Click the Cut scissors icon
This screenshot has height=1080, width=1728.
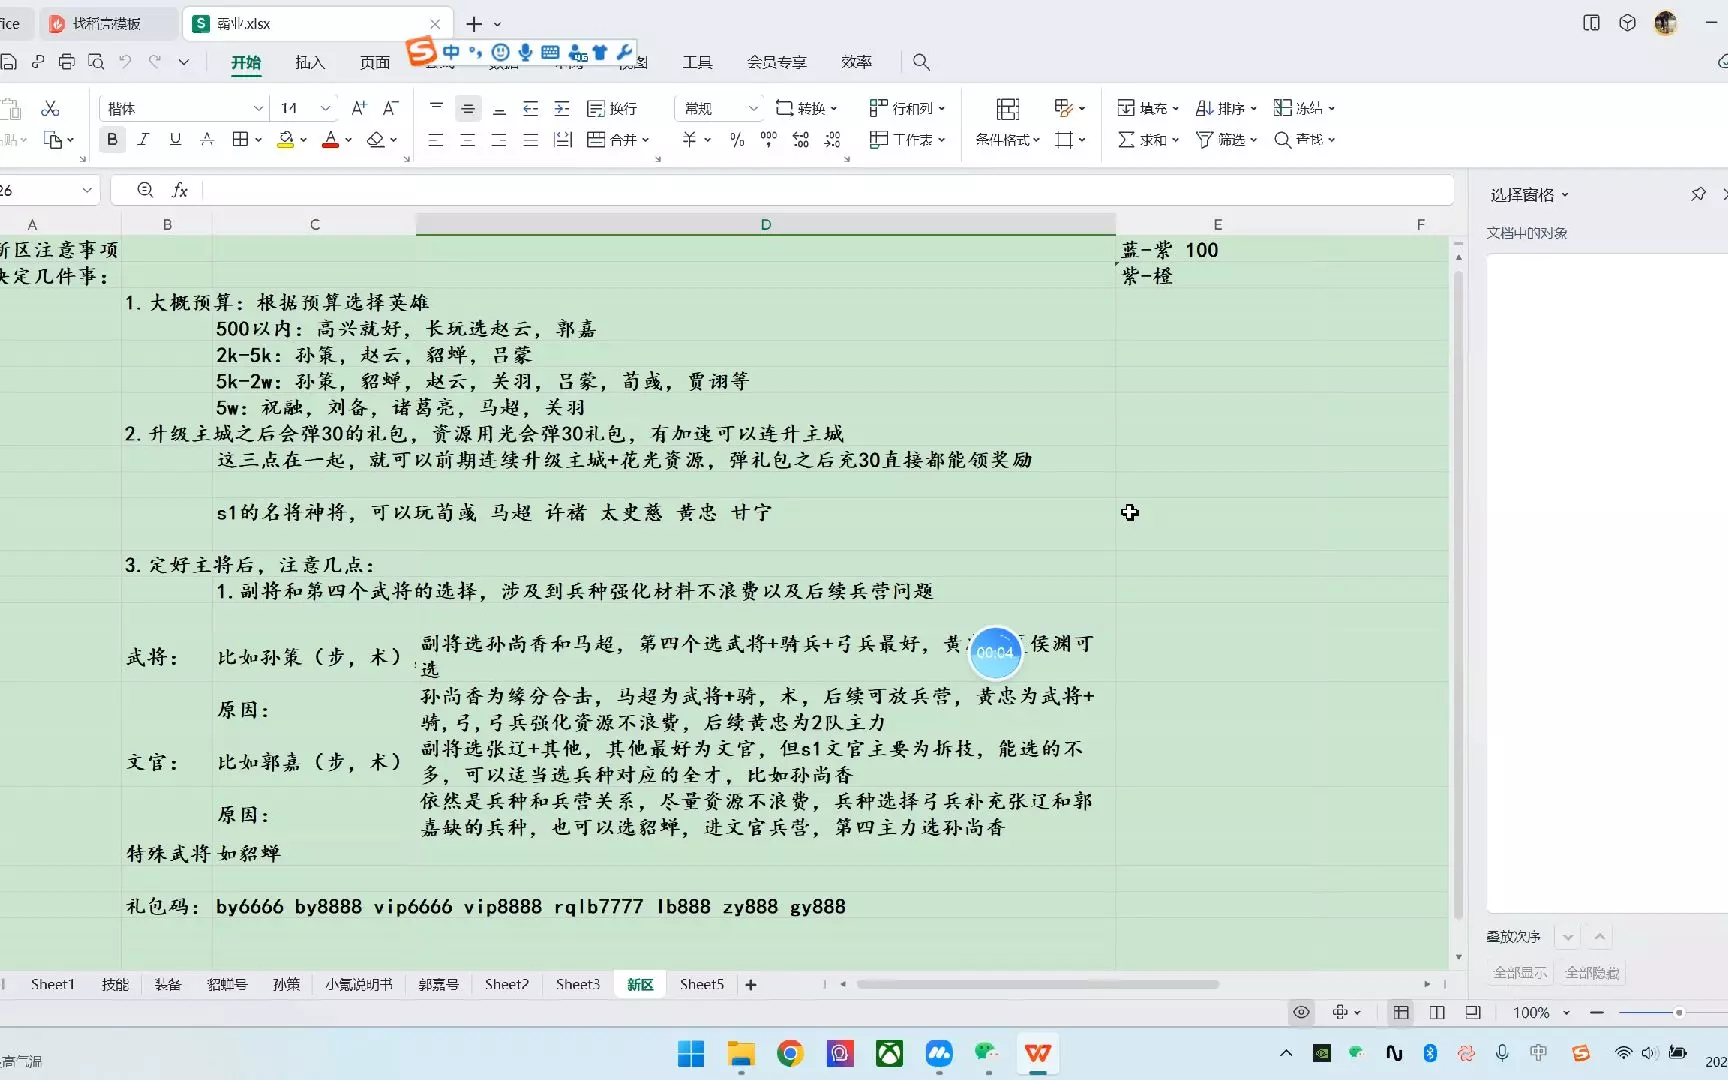click(x=50, y=108)
